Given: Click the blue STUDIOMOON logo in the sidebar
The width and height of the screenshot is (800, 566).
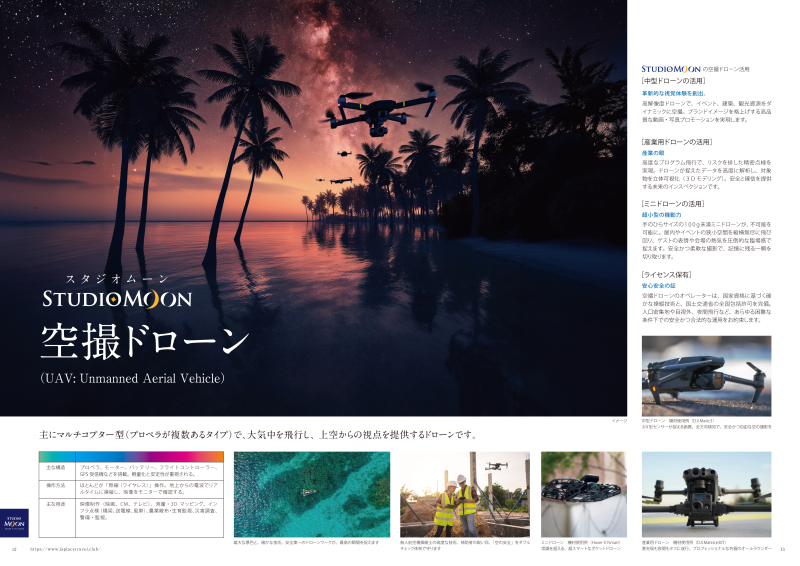Looking at the screenshot, I should pyautogui.click(x=670, y=69).
